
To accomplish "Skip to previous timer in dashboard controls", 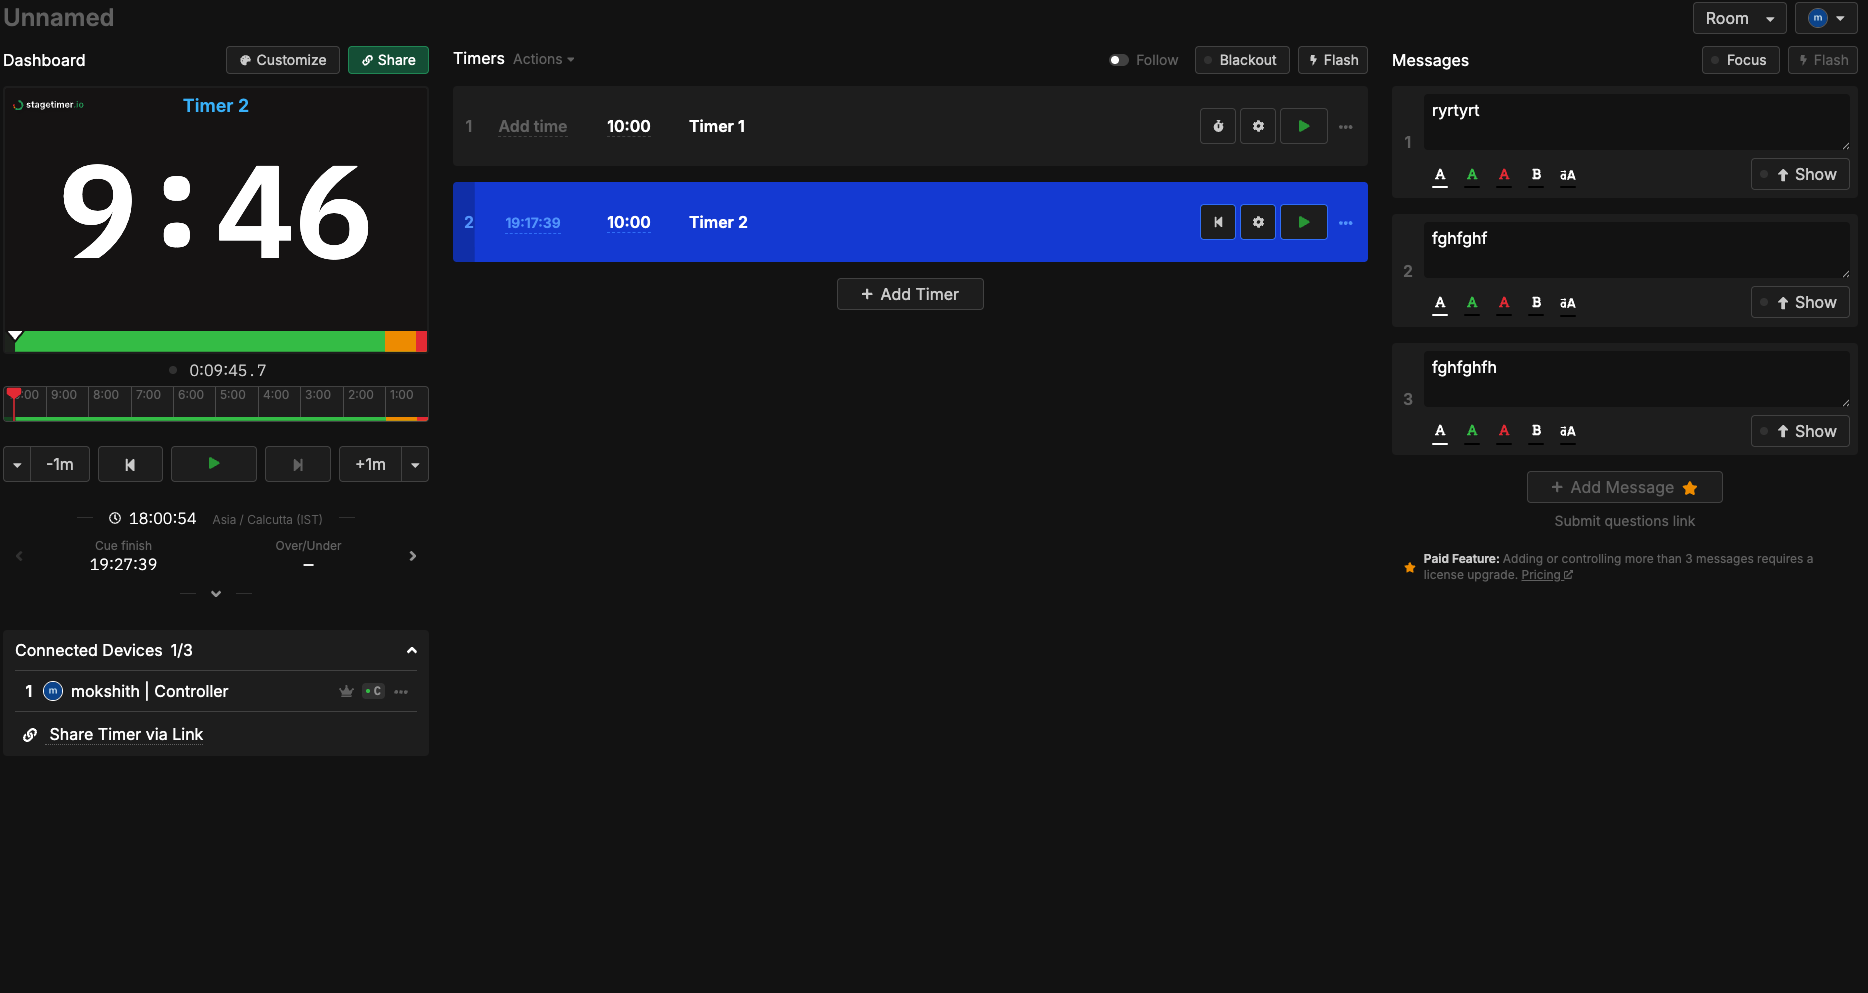I will (130, 464).
